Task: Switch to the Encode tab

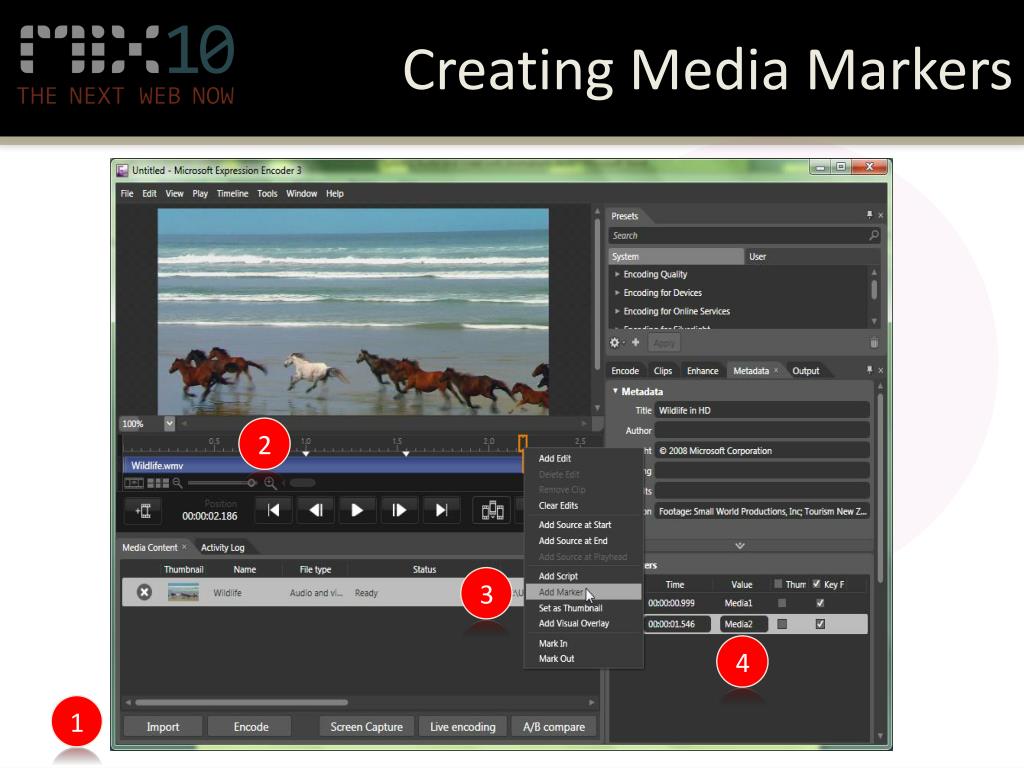Action: click(x=625, y=370)
